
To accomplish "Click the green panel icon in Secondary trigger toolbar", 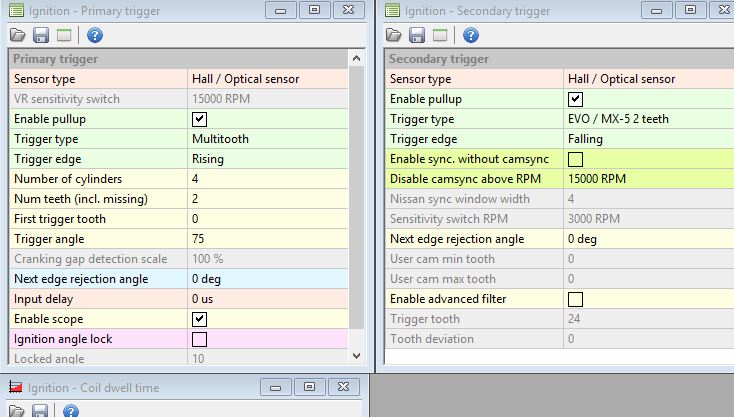I will pyautogui.click(x=440, y=35).
